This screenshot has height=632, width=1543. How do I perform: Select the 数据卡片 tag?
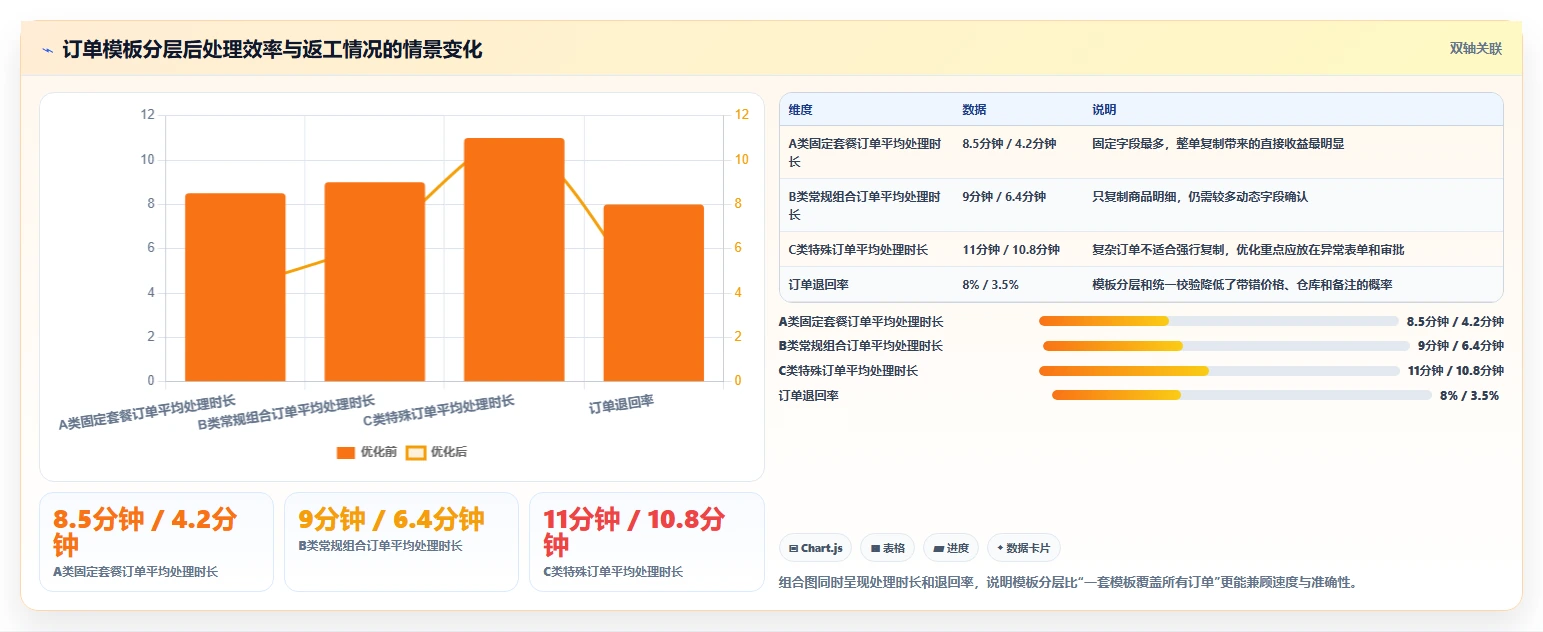tap(1023, 548)
